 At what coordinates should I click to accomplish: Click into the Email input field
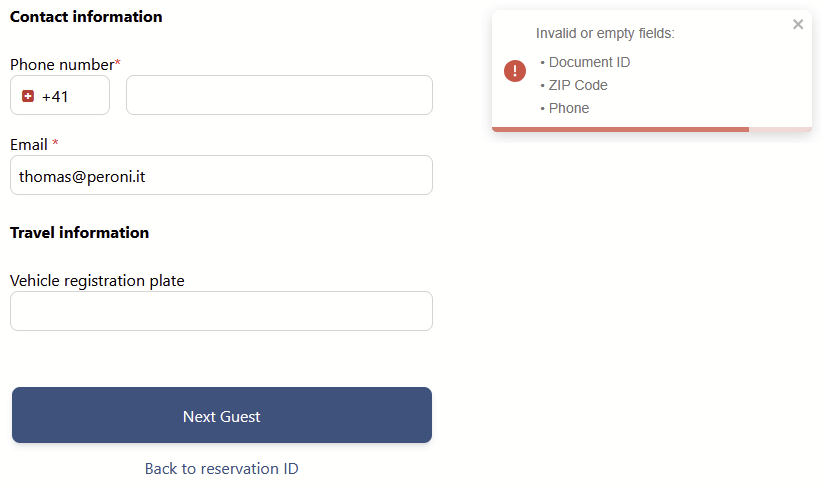tap(221, 176)
